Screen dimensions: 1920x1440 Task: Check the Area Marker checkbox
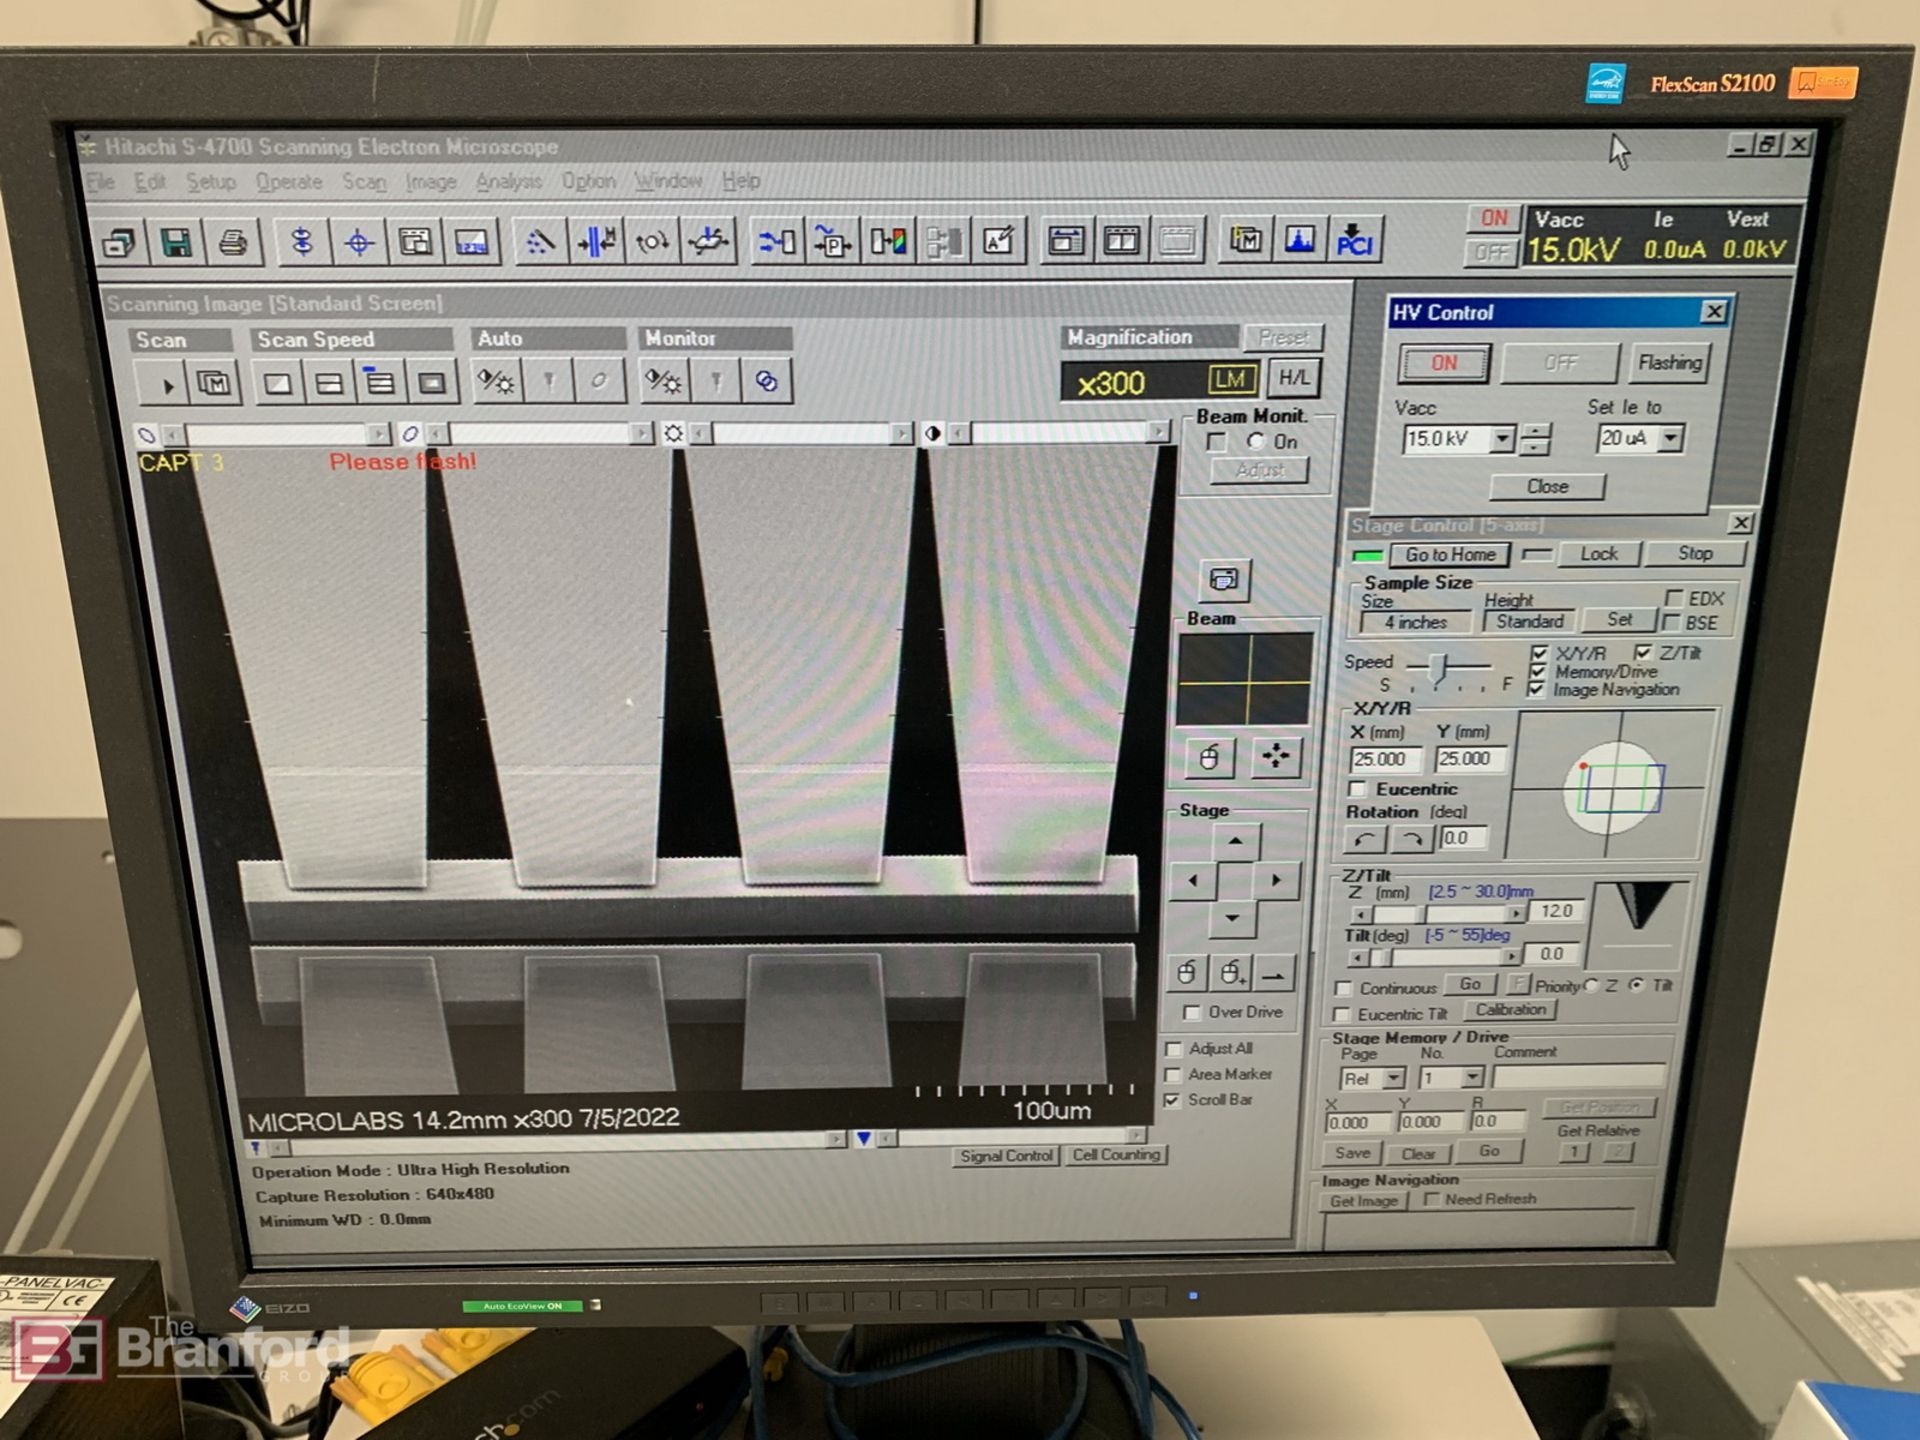click(1173, 1075)
